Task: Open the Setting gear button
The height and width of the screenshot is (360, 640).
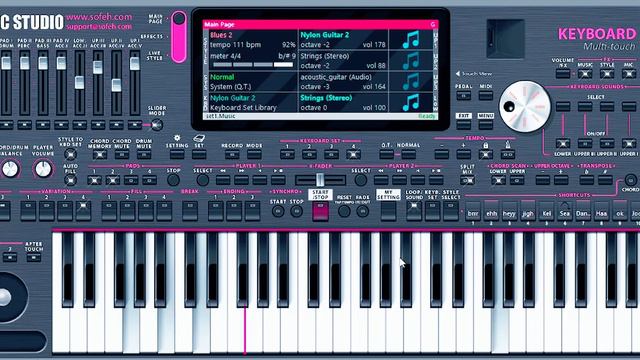Action: [177, 155]
